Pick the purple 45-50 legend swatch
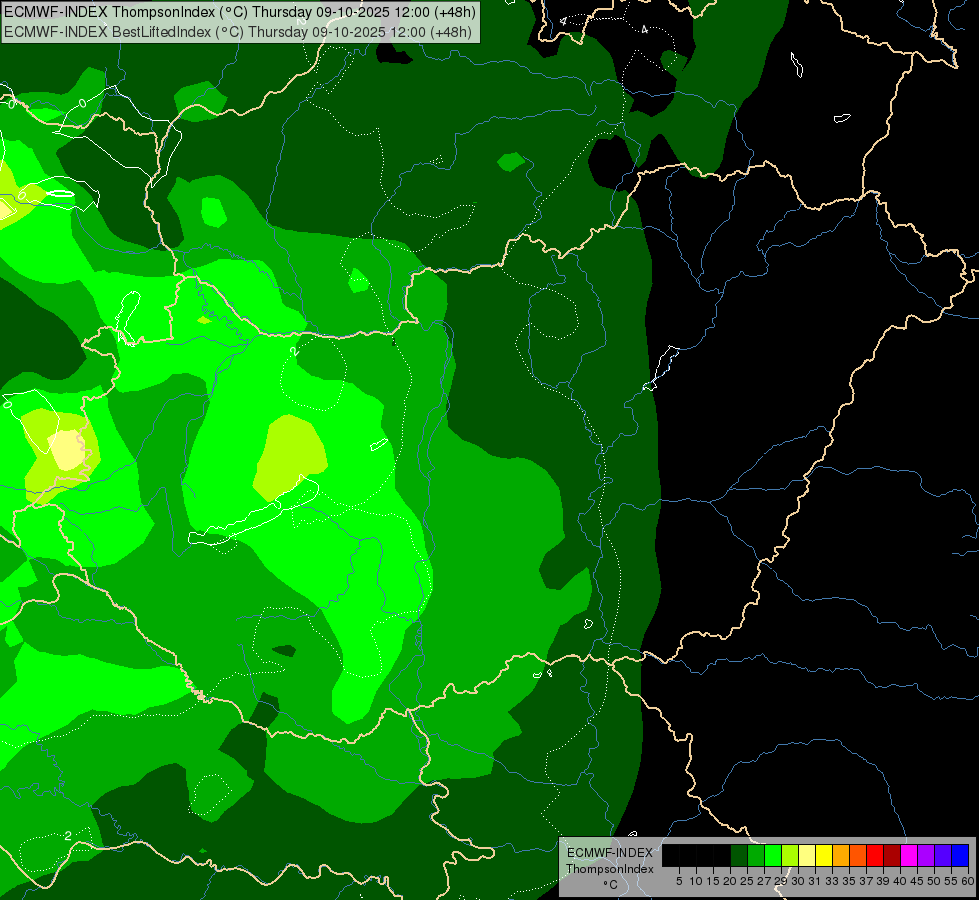Screen dimensions: 979x900 (926, 855)
